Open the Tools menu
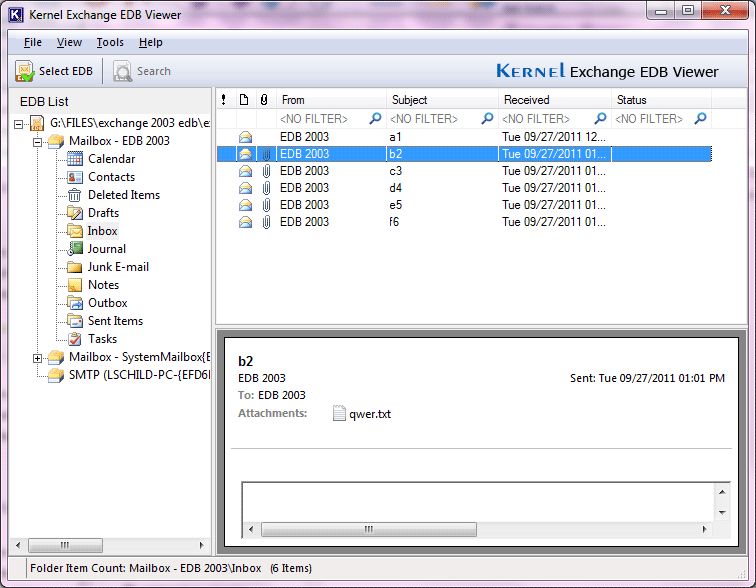The image size is (756, 588). pos(110,42)
